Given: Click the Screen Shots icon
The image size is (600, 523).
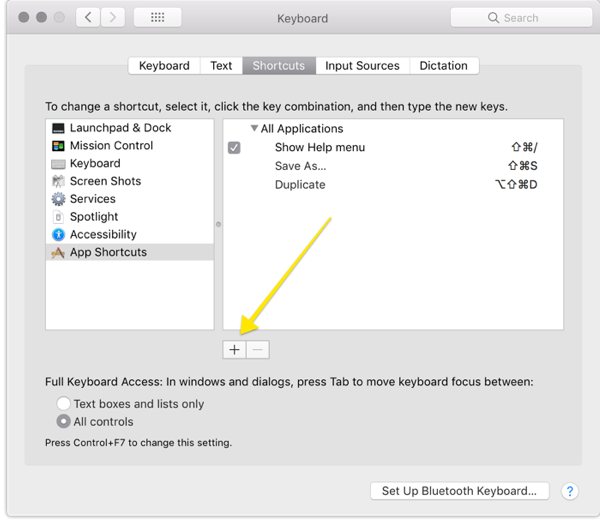Looking at the screenshot, I should (59, 181).
